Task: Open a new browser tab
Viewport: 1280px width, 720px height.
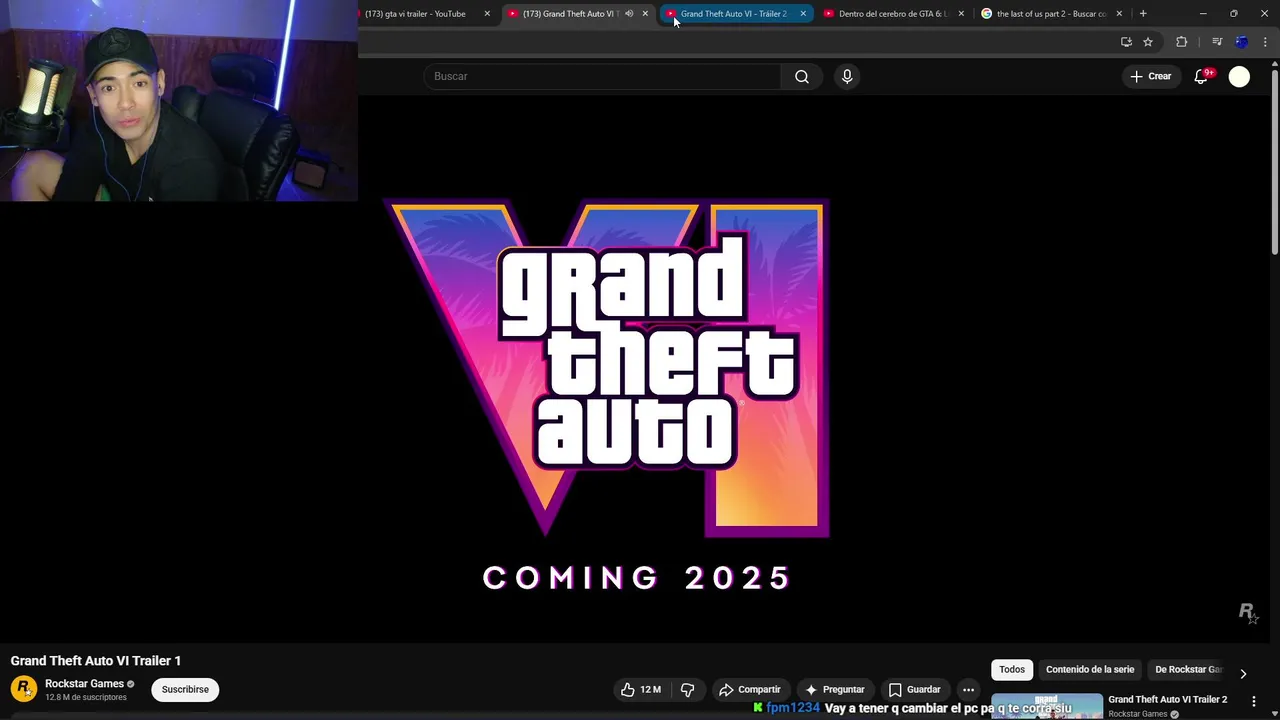Action: (1143, 14)
